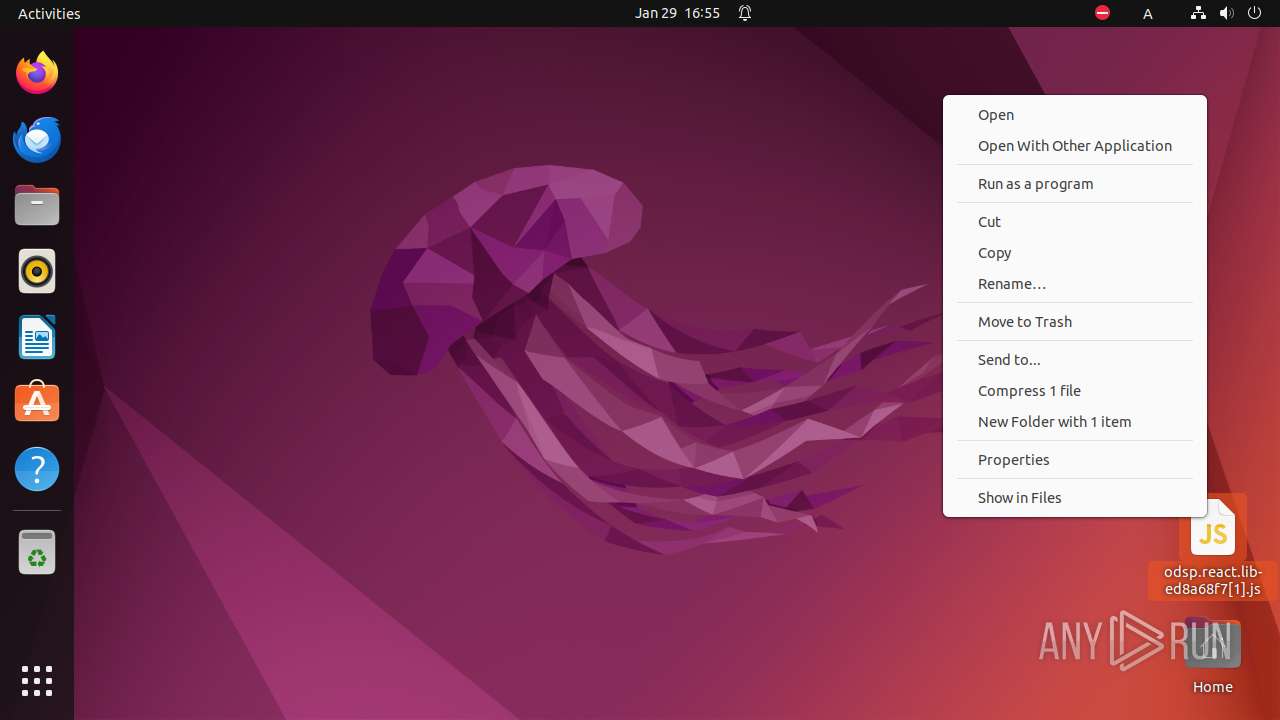This screenshot has height=720, width=1280.
Task: Open Firefox from the dock
Action: (37, 73)
